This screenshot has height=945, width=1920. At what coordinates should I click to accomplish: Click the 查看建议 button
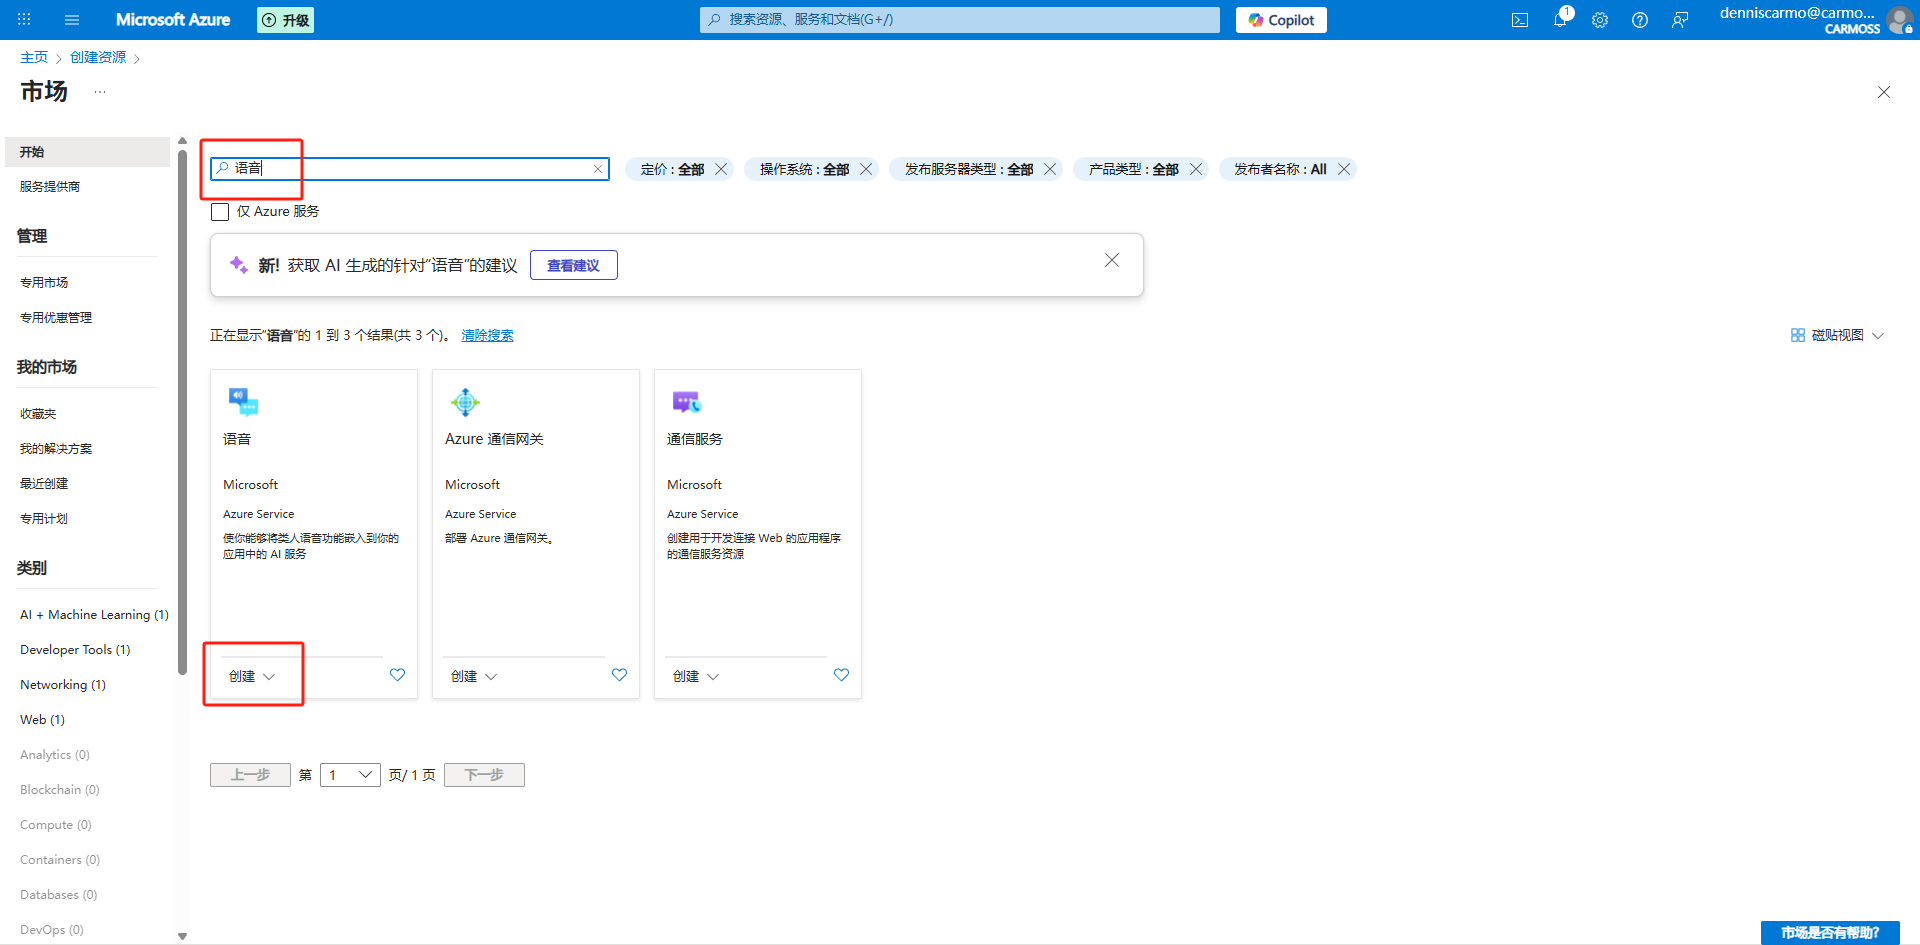(573, 265)
